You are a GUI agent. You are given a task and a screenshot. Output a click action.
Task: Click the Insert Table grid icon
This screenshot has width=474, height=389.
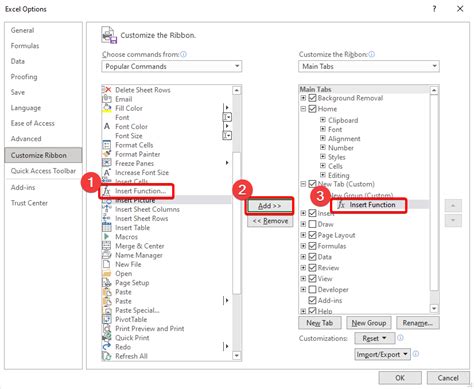(106, 227)
